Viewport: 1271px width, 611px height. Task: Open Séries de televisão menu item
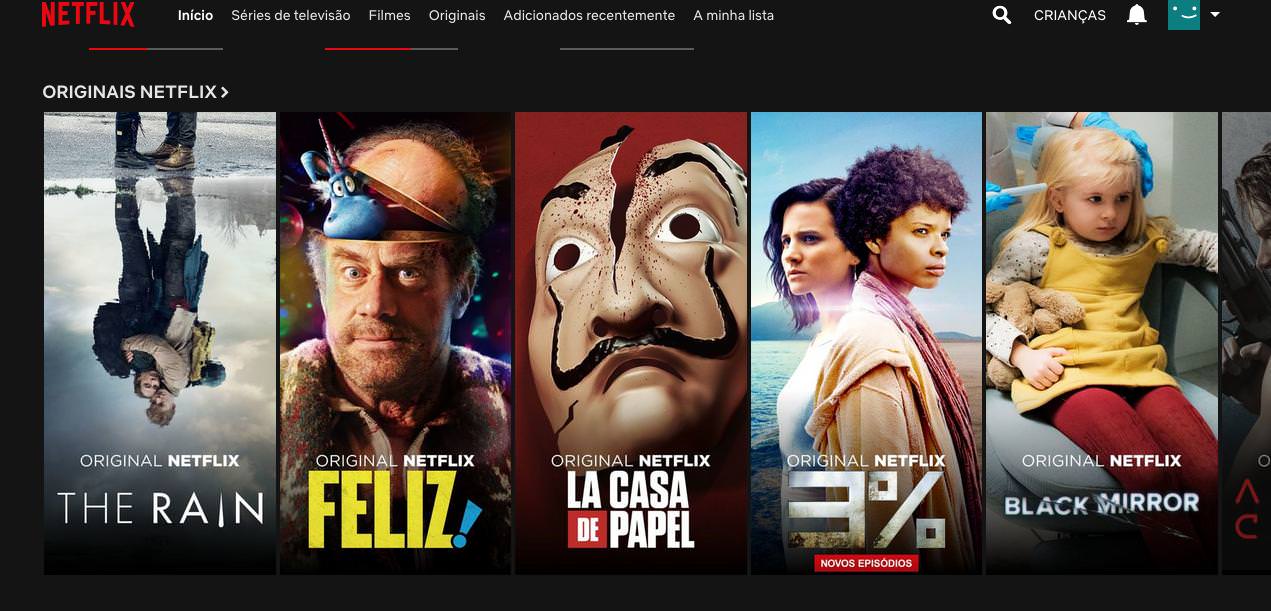tap(291, 15)
